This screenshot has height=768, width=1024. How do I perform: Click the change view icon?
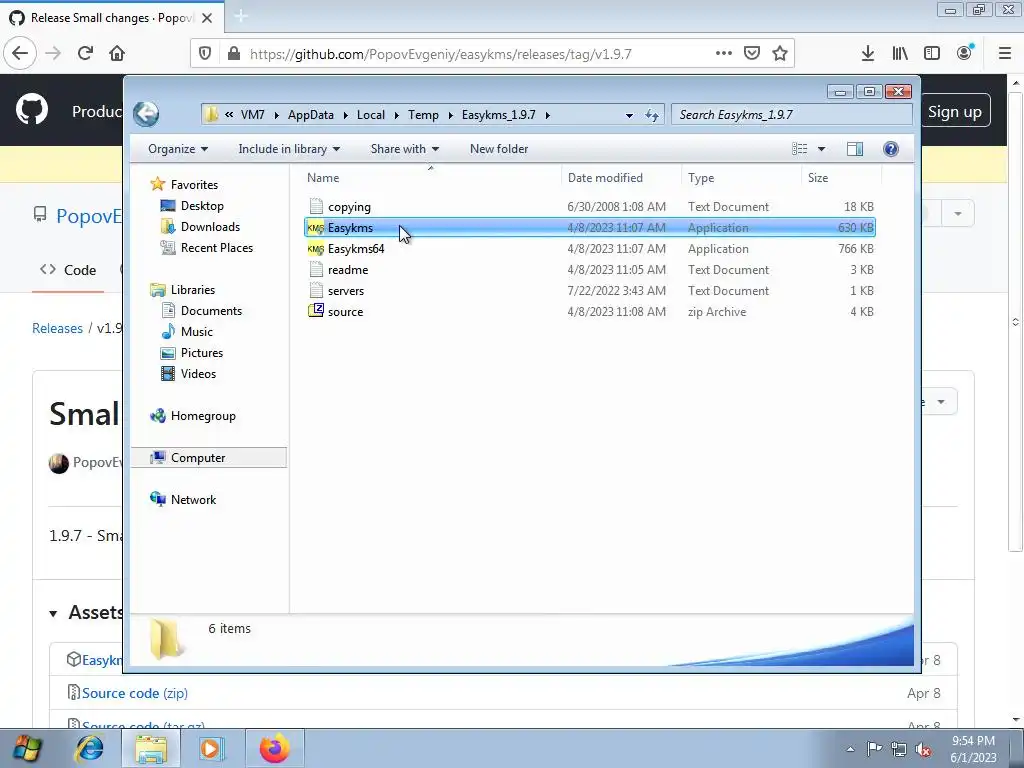pos(800,149)
